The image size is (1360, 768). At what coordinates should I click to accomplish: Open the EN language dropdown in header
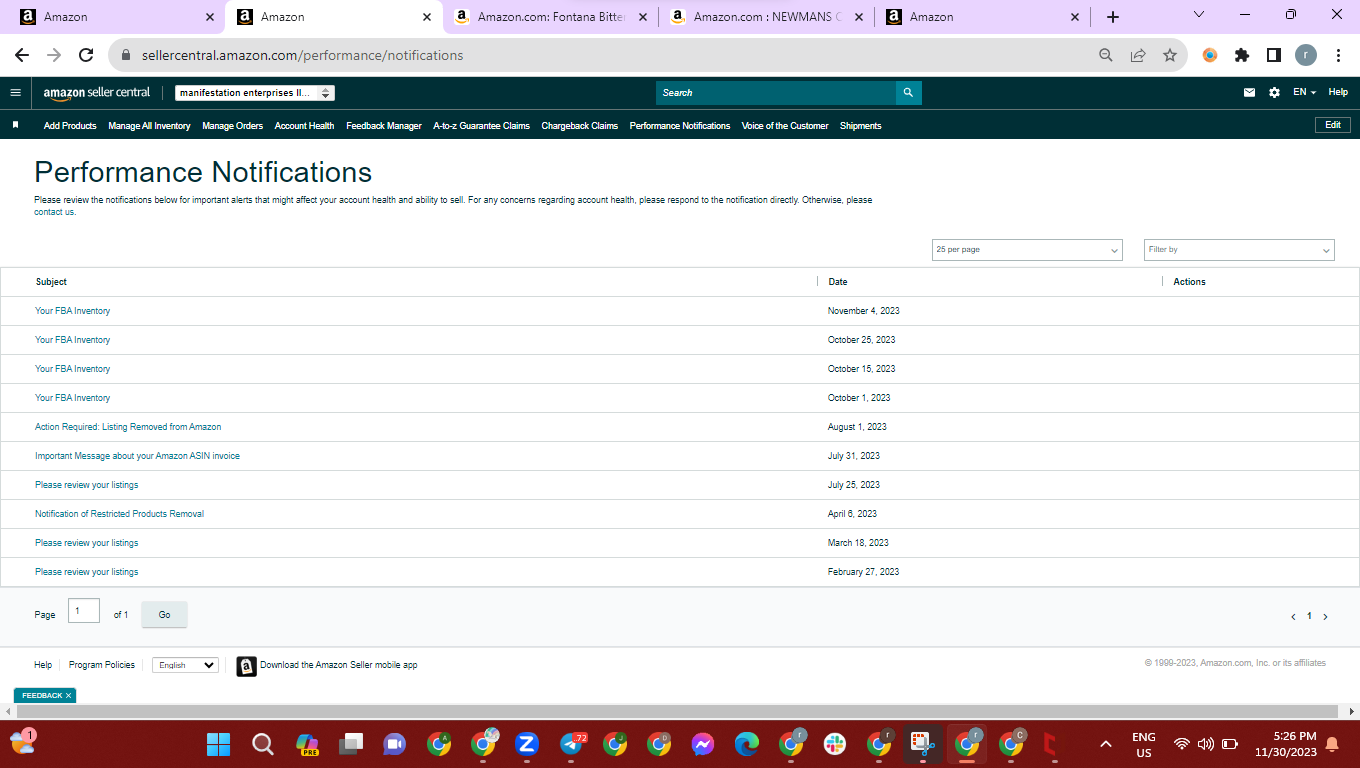click(x=1304, y=93)
